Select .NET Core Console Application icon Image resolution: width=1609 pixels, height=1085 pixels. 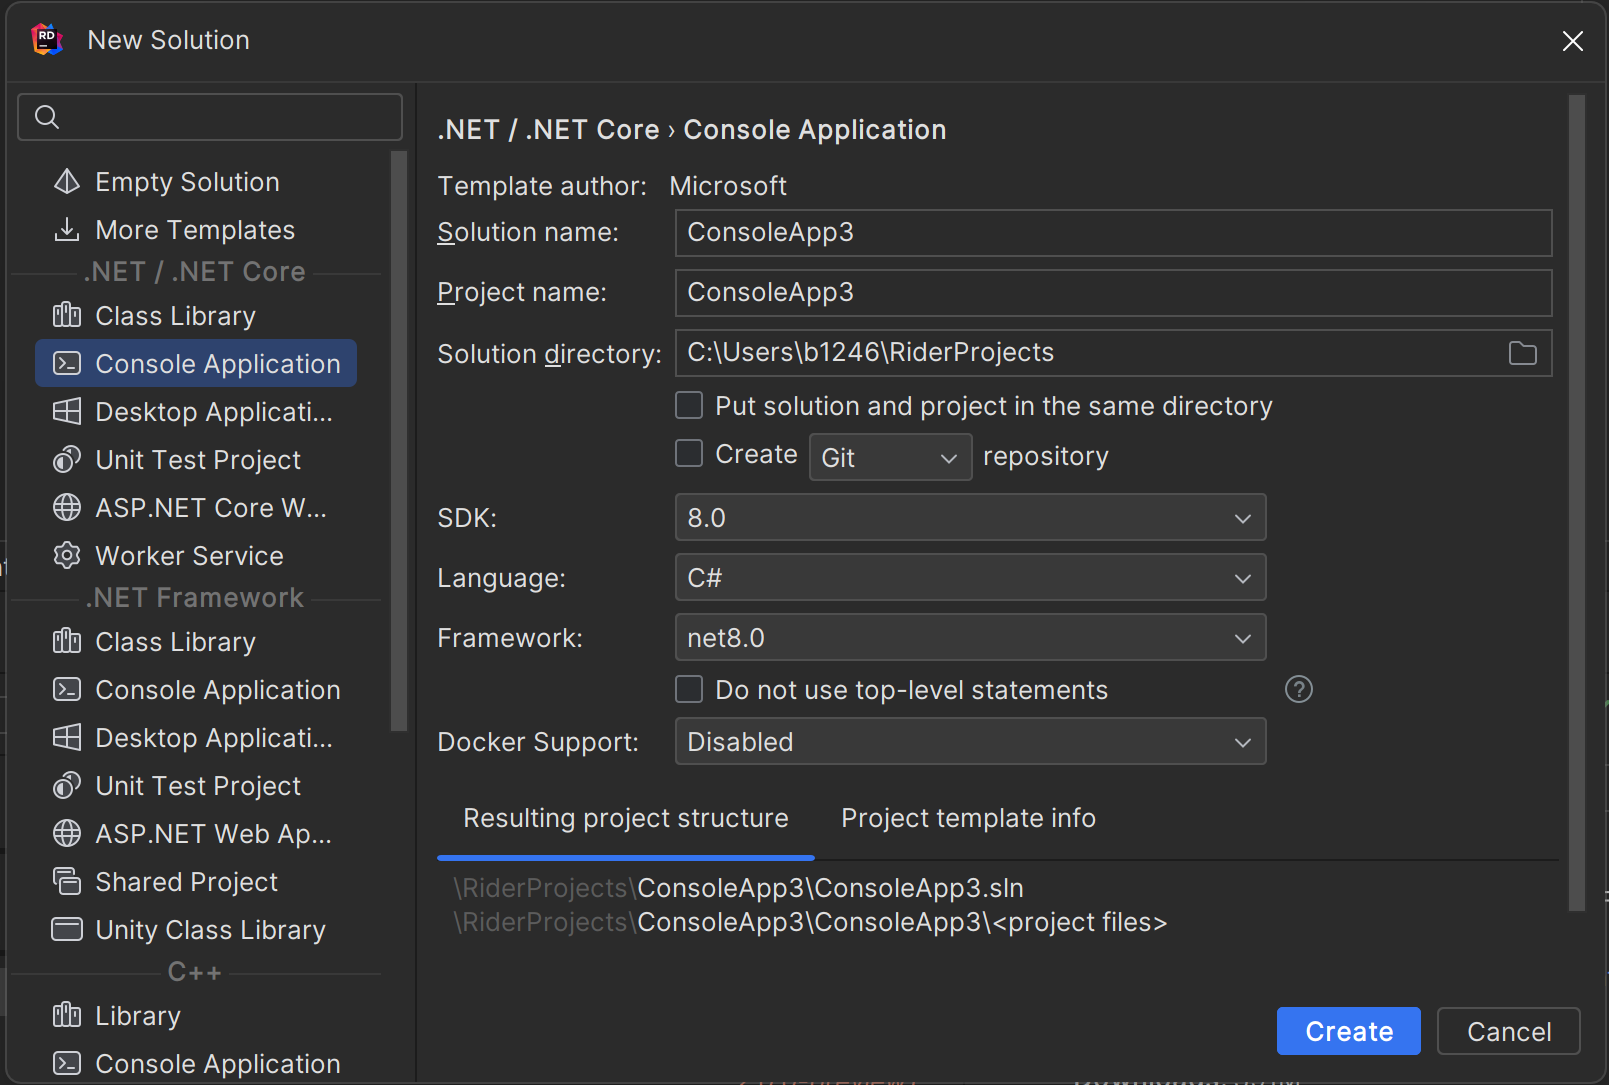[x=67, y=364]
